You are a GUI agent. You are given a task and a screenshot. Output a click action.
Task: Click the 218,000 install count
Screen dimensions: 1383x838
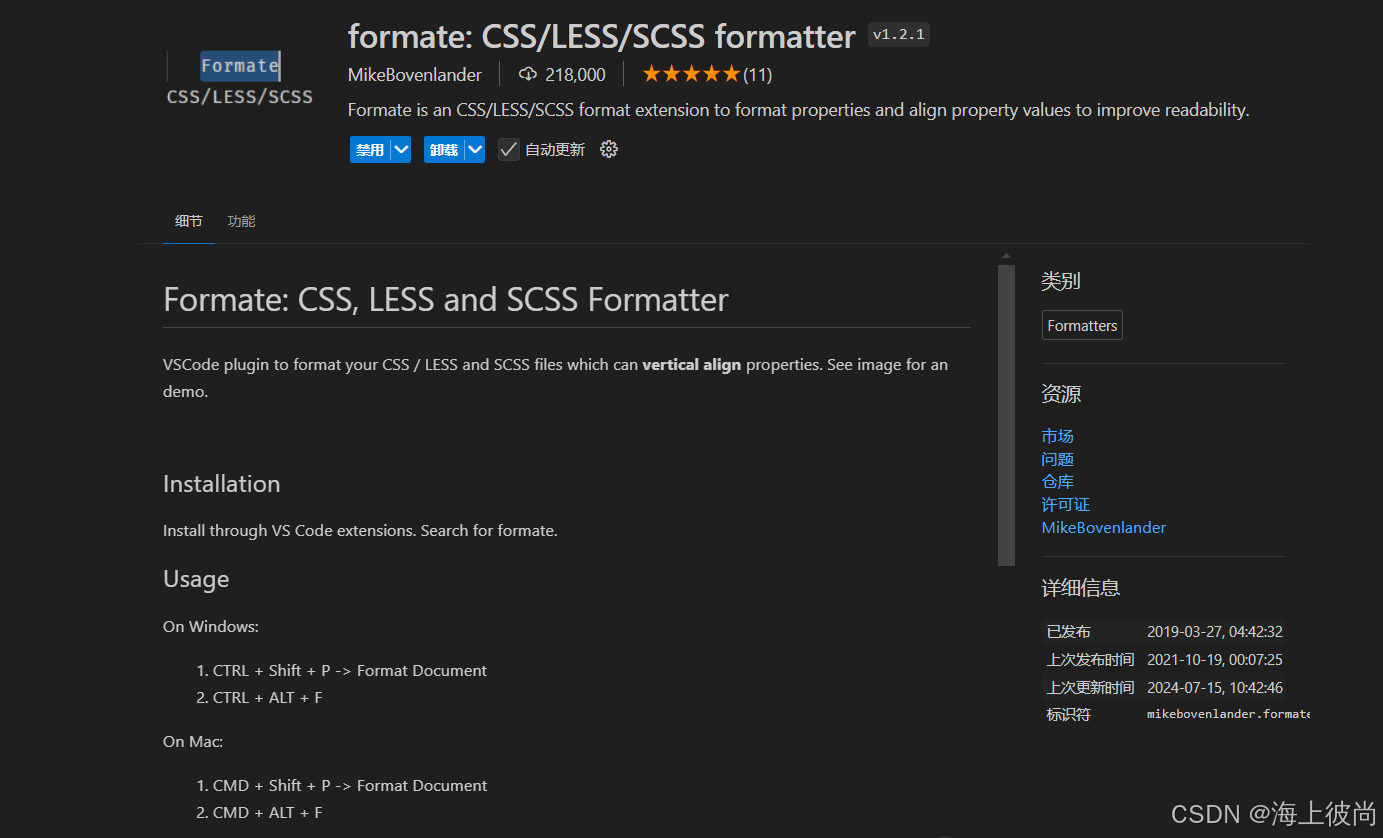[575, 75]
